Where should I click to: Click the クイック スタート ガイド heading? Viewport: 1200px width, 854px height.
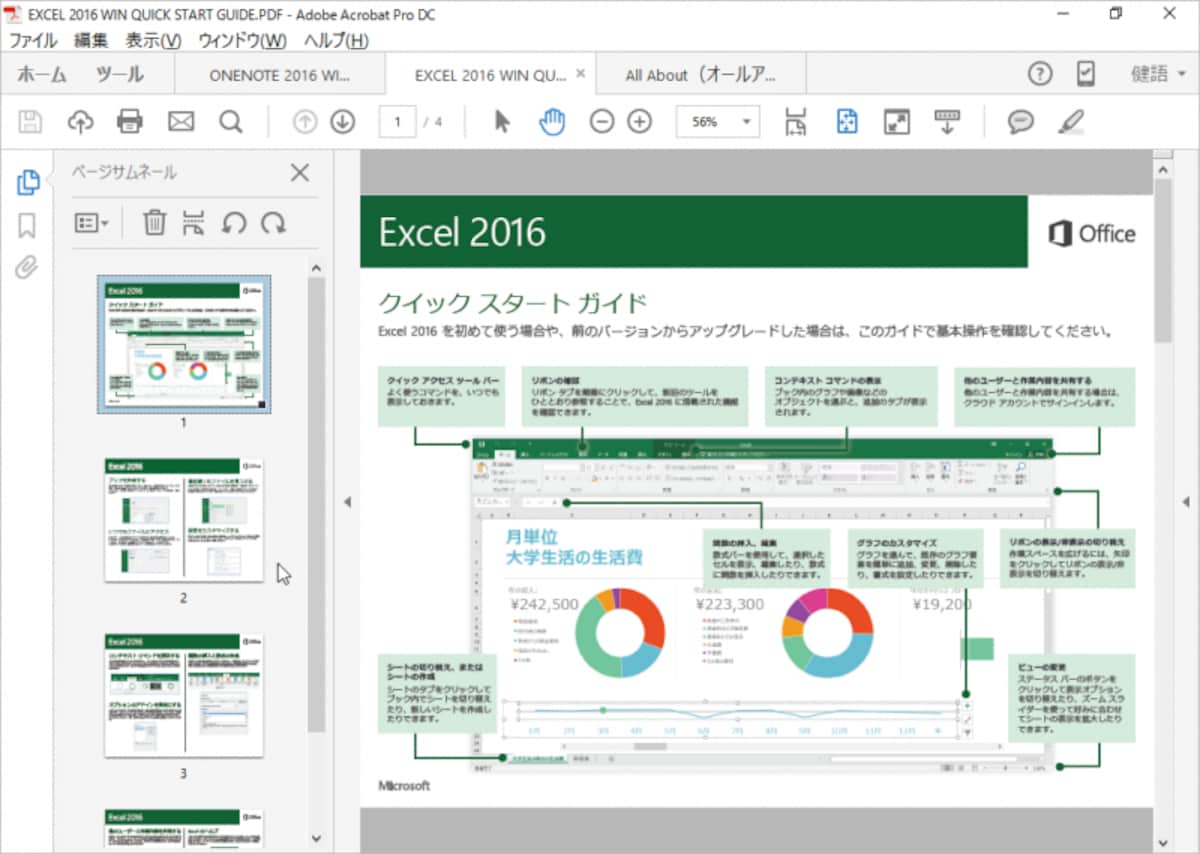click(512, 302)
